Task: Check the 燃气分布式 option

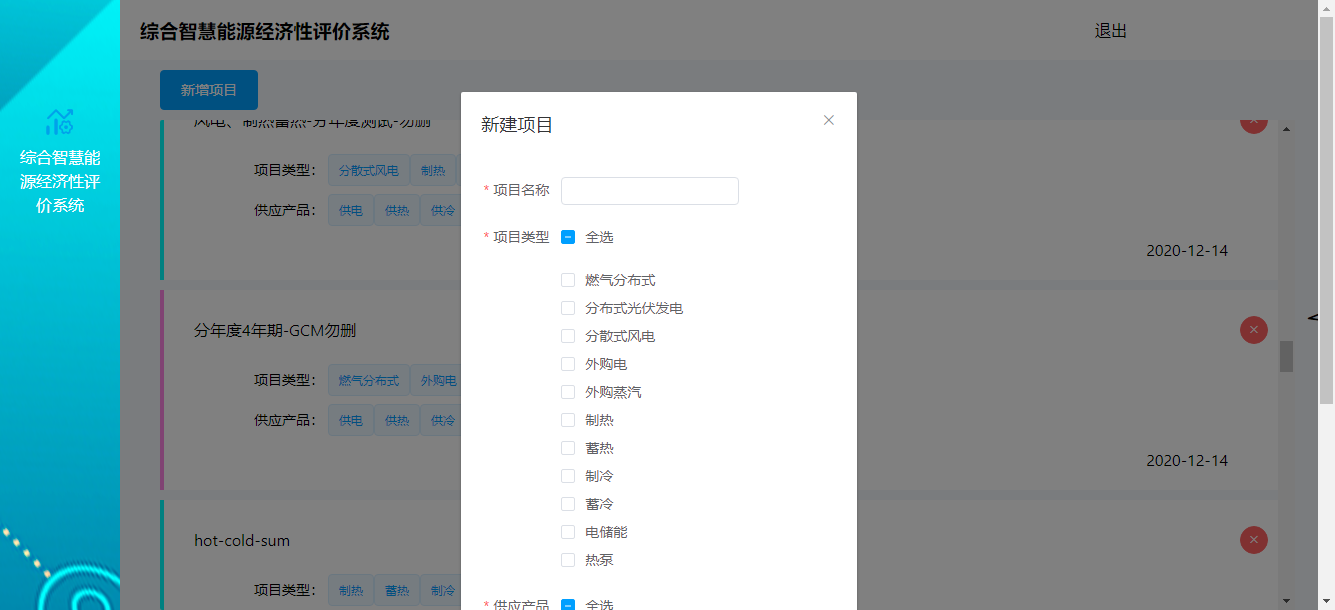Action: point(568,280)
